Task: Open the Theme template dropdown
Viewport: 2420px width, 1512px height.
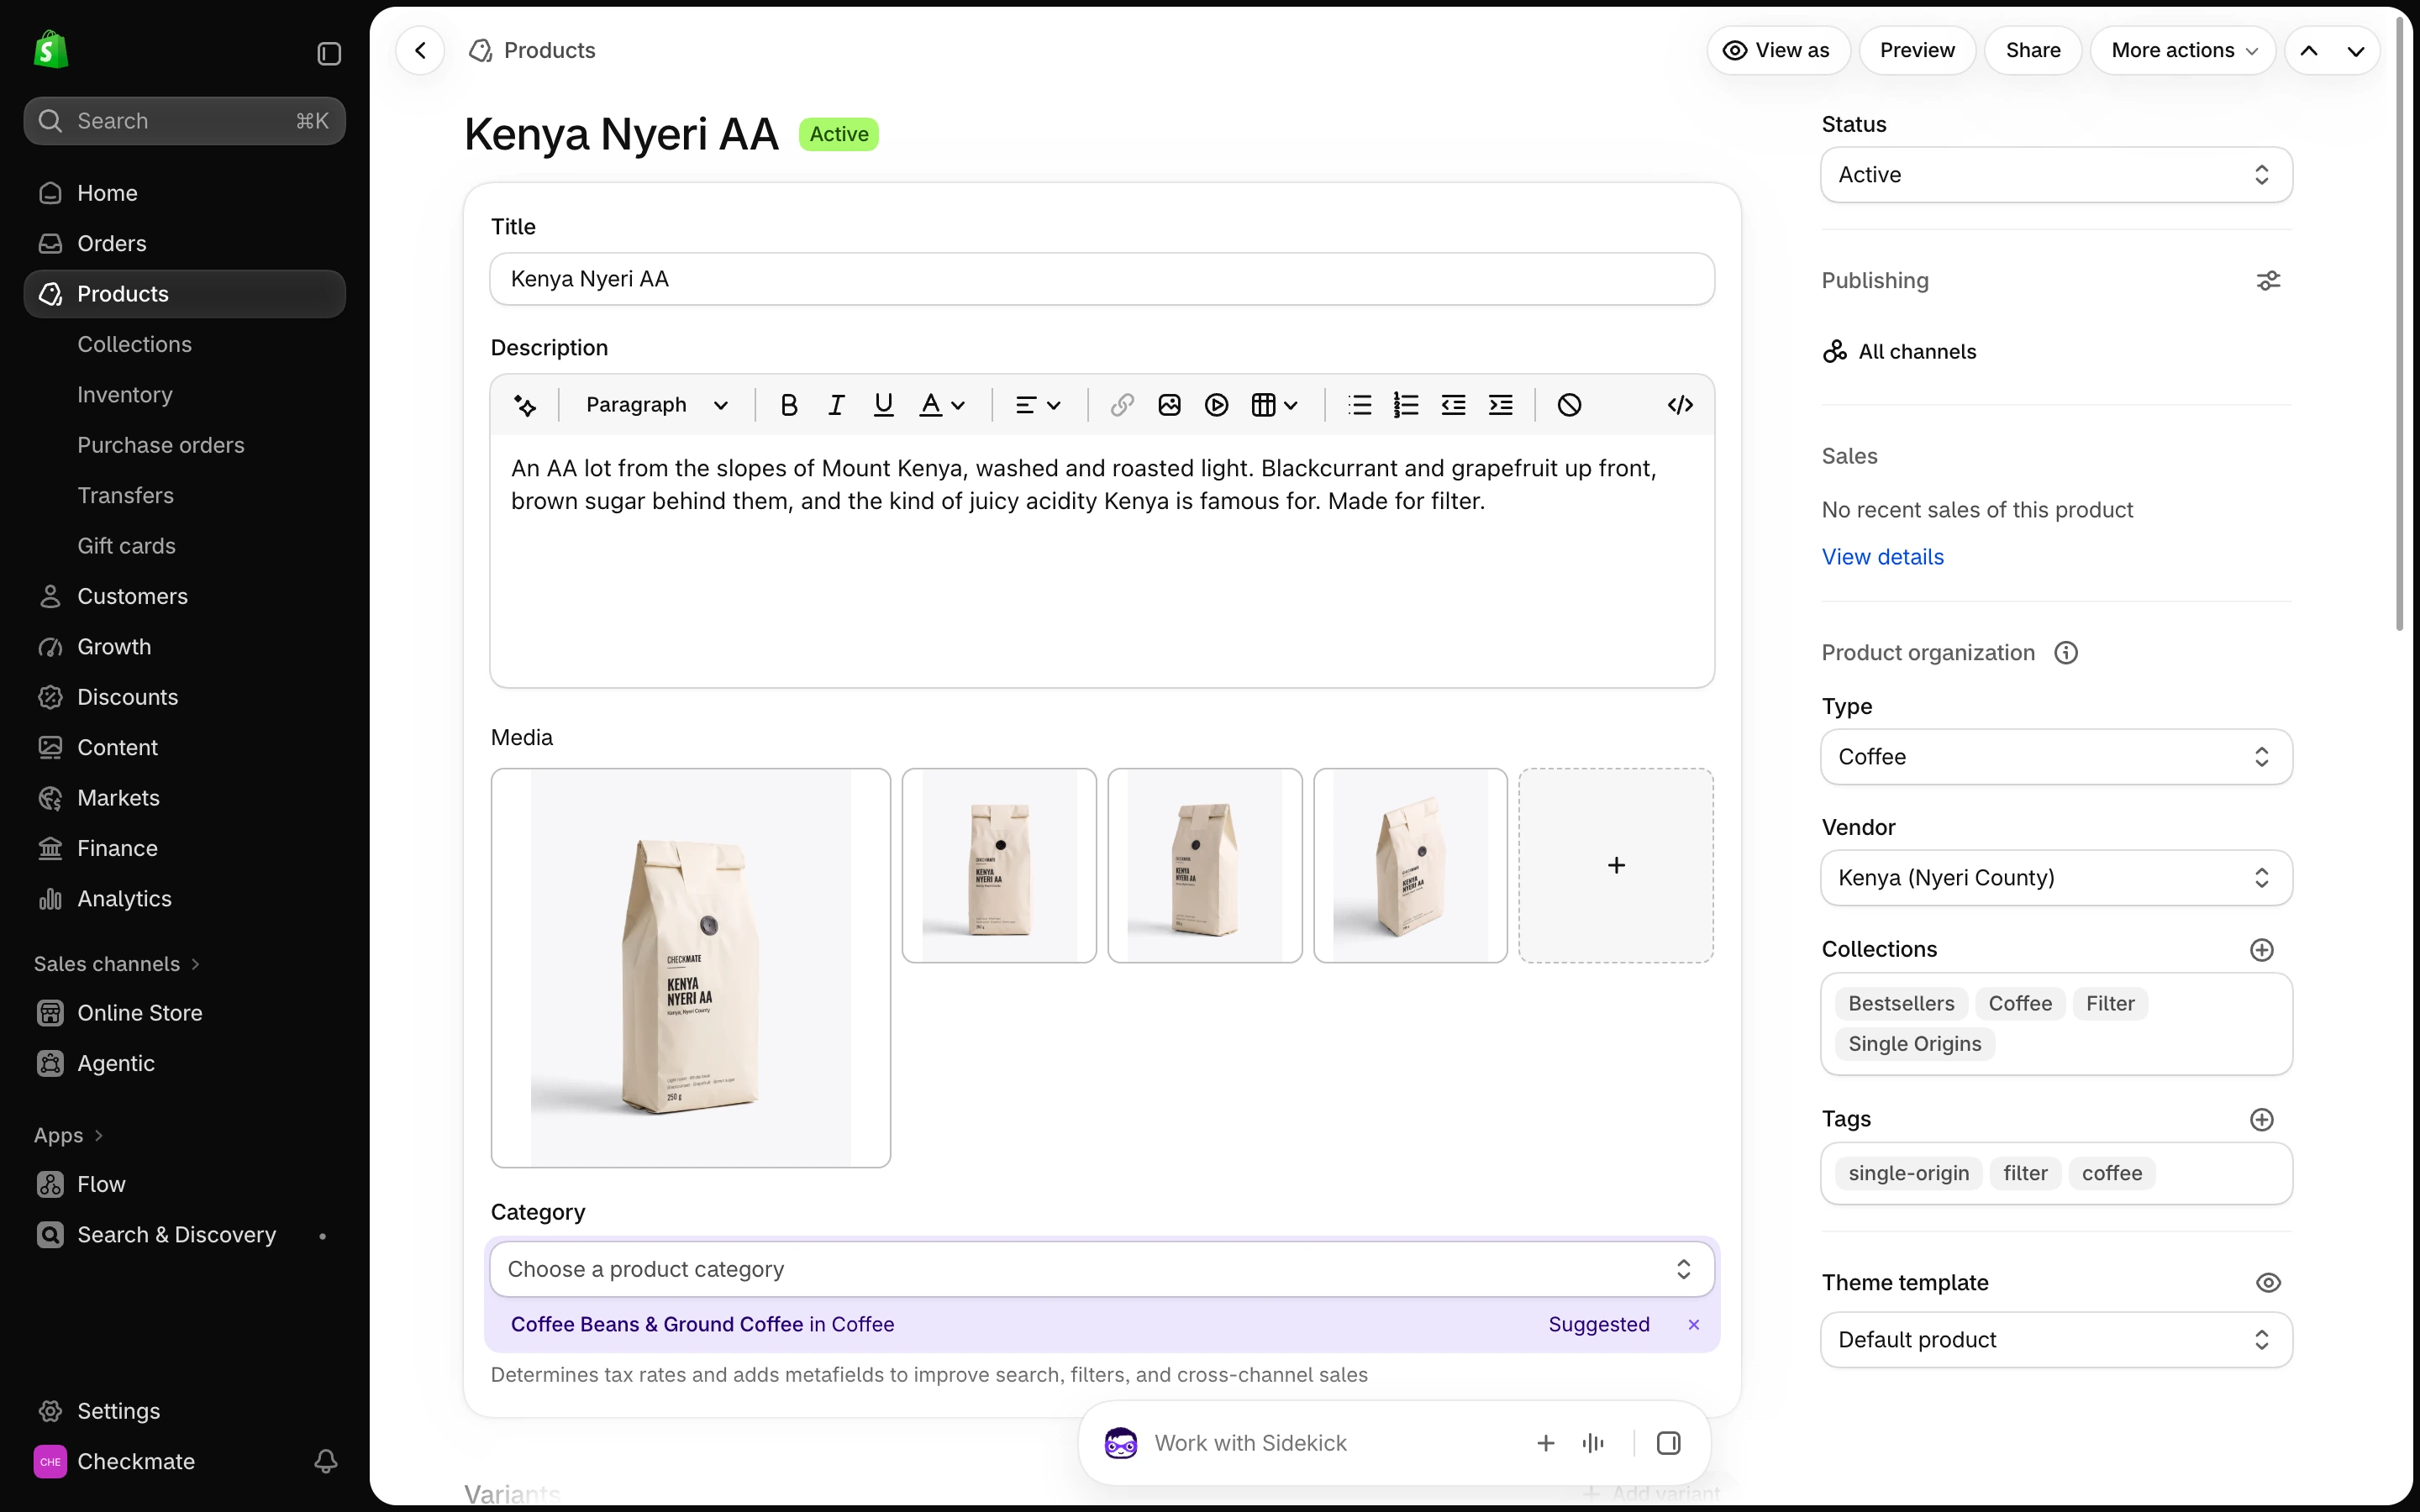Action: (x=2056, y=1340)
